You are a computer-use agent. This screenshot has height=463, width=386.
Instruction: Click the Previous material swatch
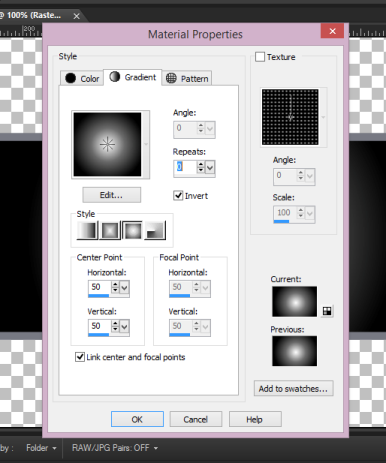point(295,351)
